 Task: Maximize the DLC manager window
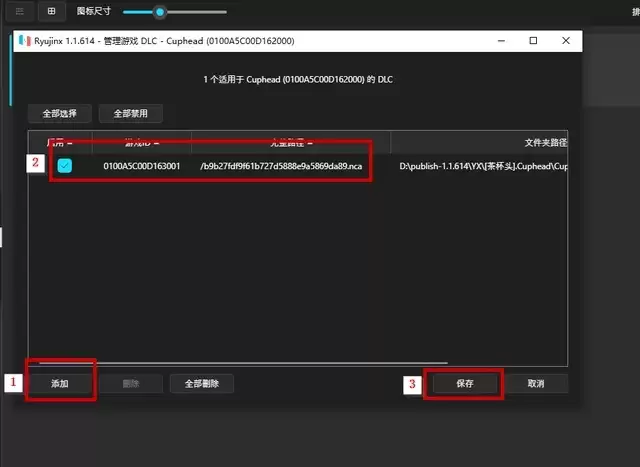533,40
